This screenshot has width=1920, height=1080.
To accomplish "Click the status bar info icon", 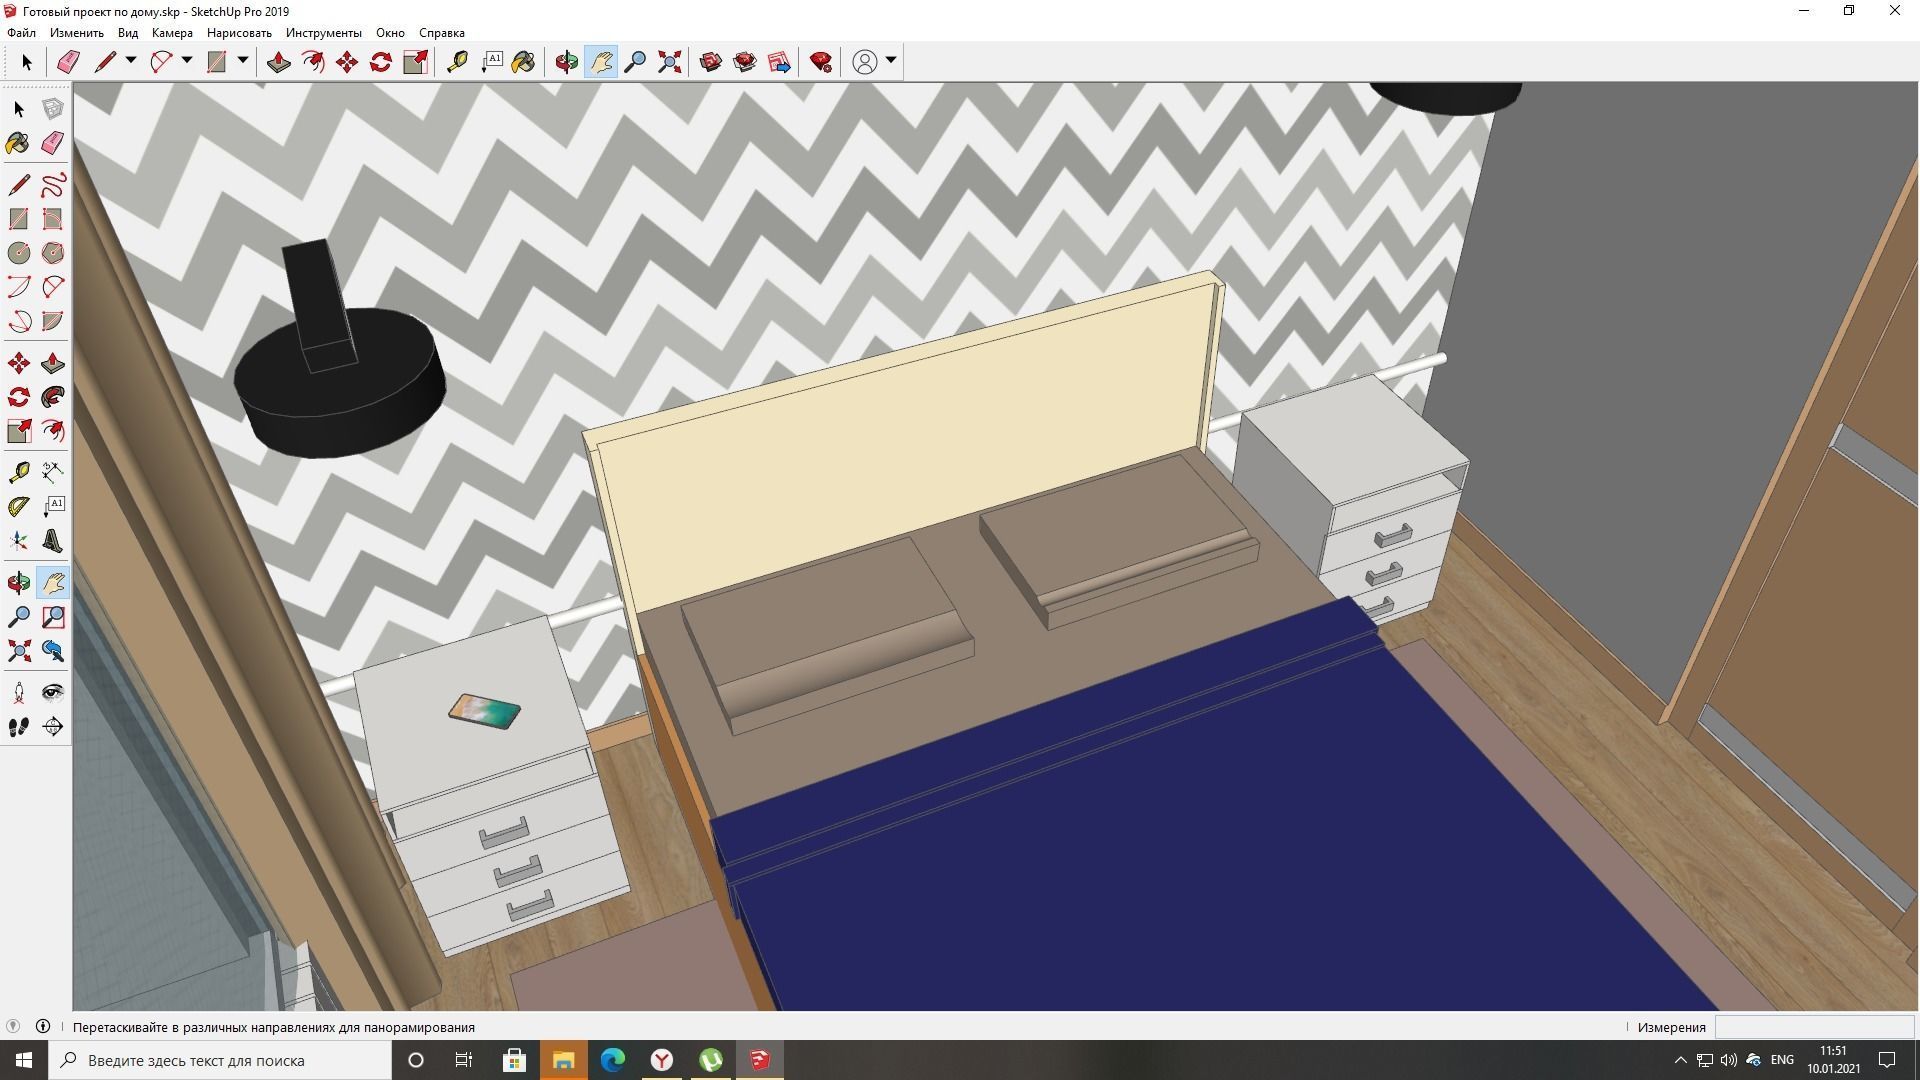I will [x=43, y=1026].
